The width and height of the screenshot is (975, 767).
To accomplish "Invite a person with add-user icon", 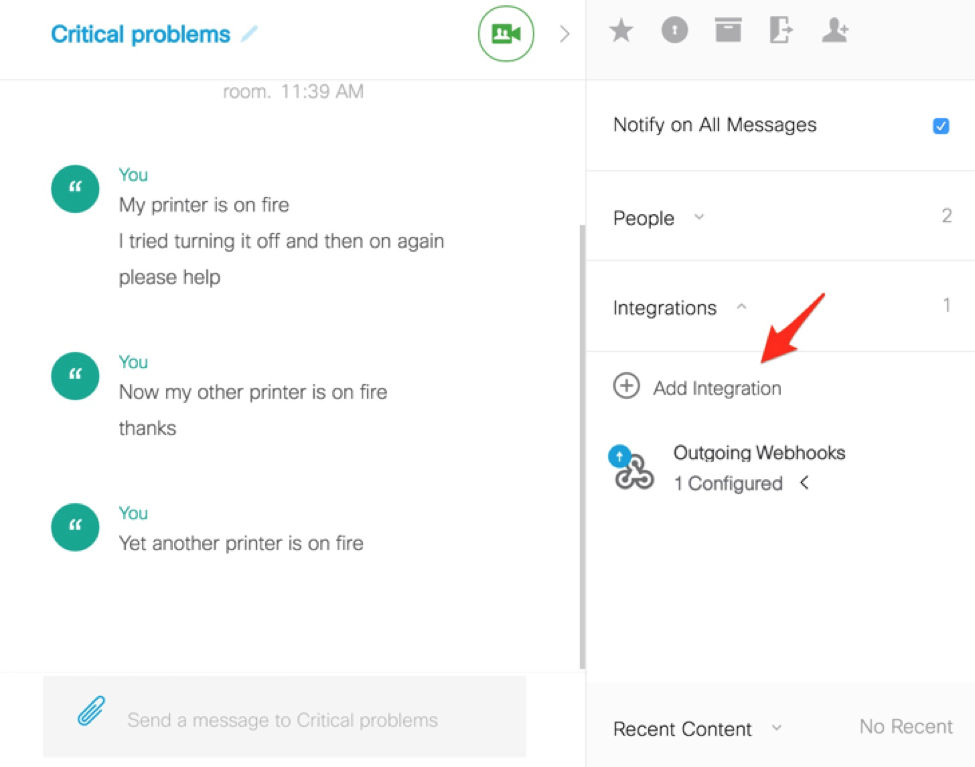I will 834,31.
